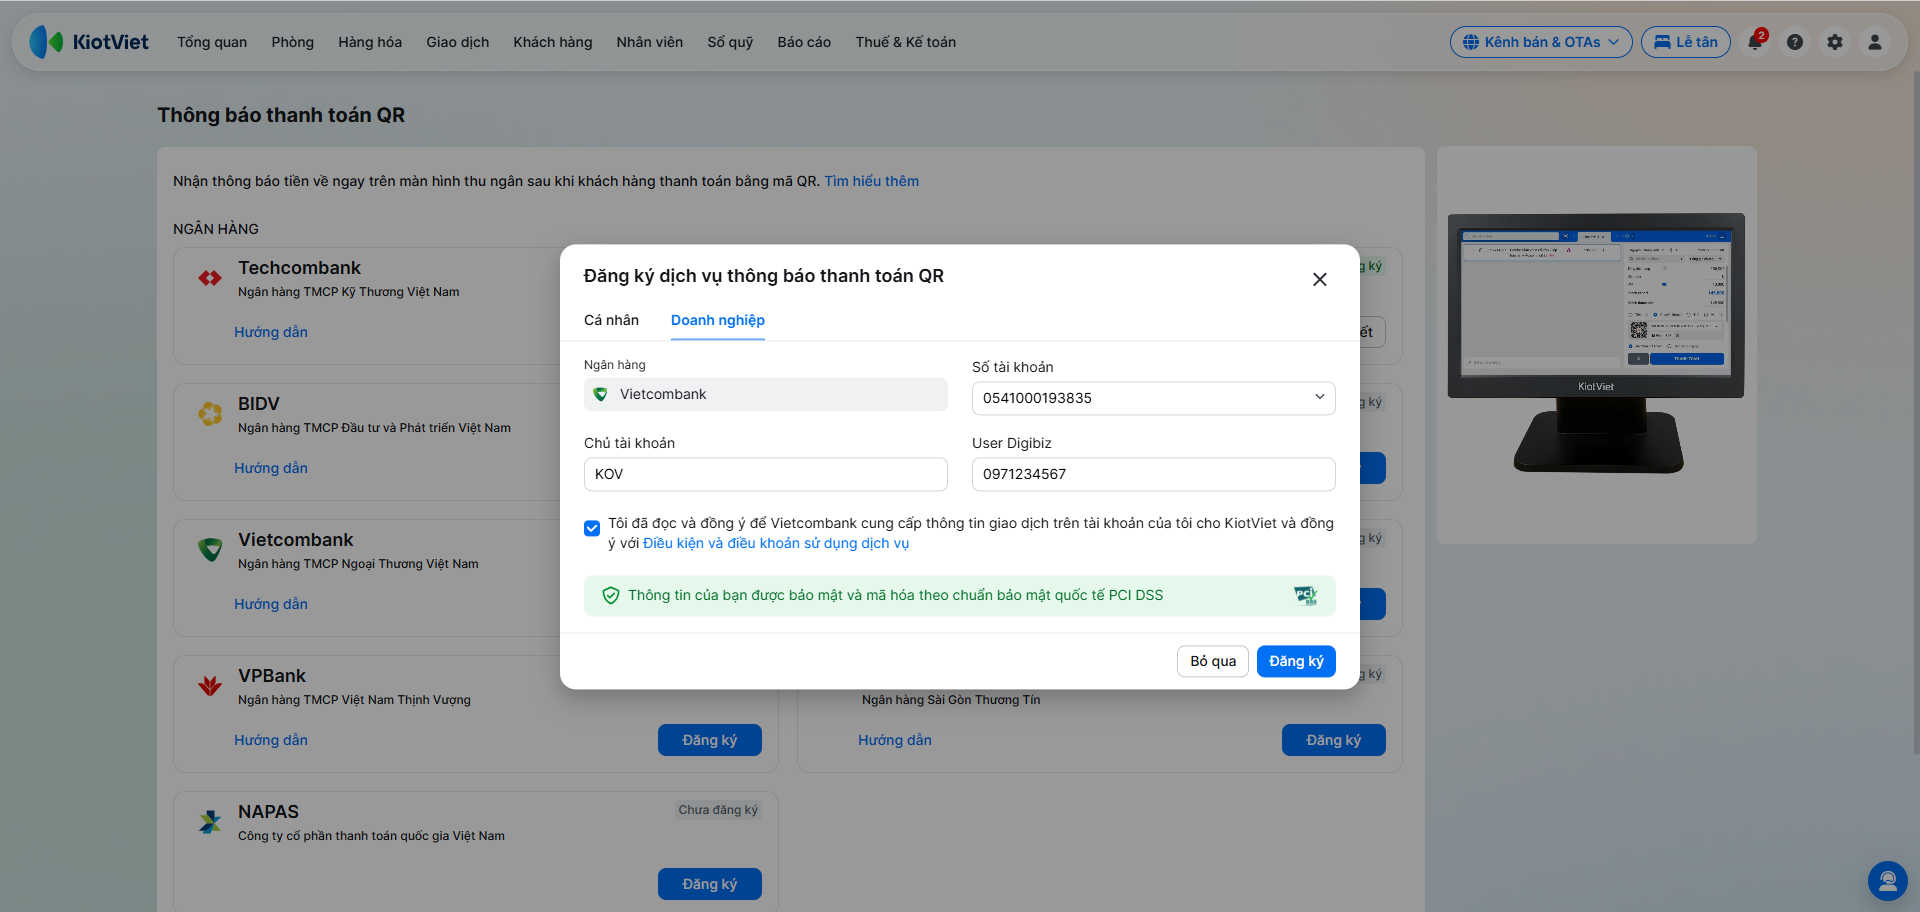Open the Nhân viên menu
The image size is (1920, 912).
tap(650, 42)
